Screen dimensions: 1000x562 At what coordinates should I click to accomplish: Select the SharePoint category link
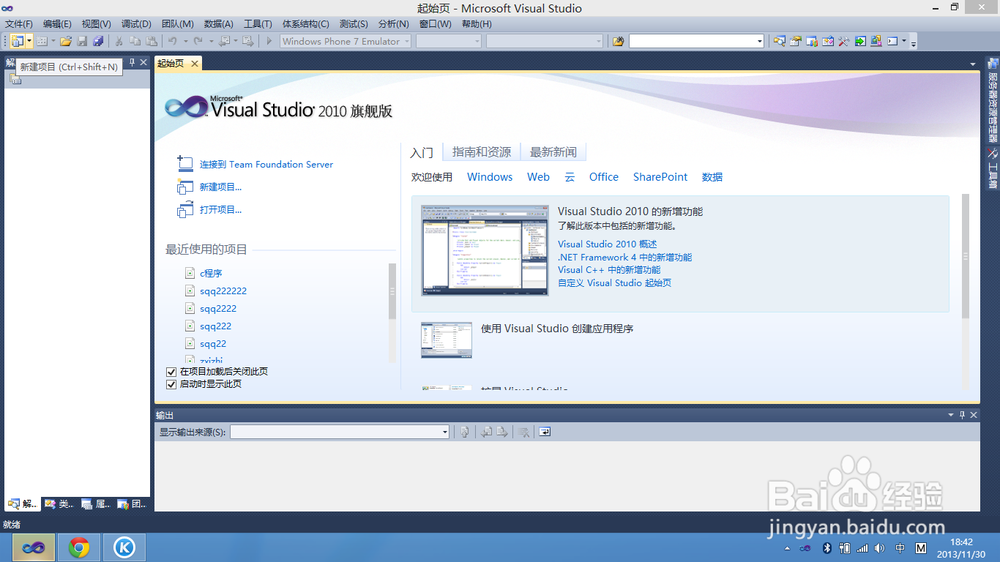tap(660, 177)
